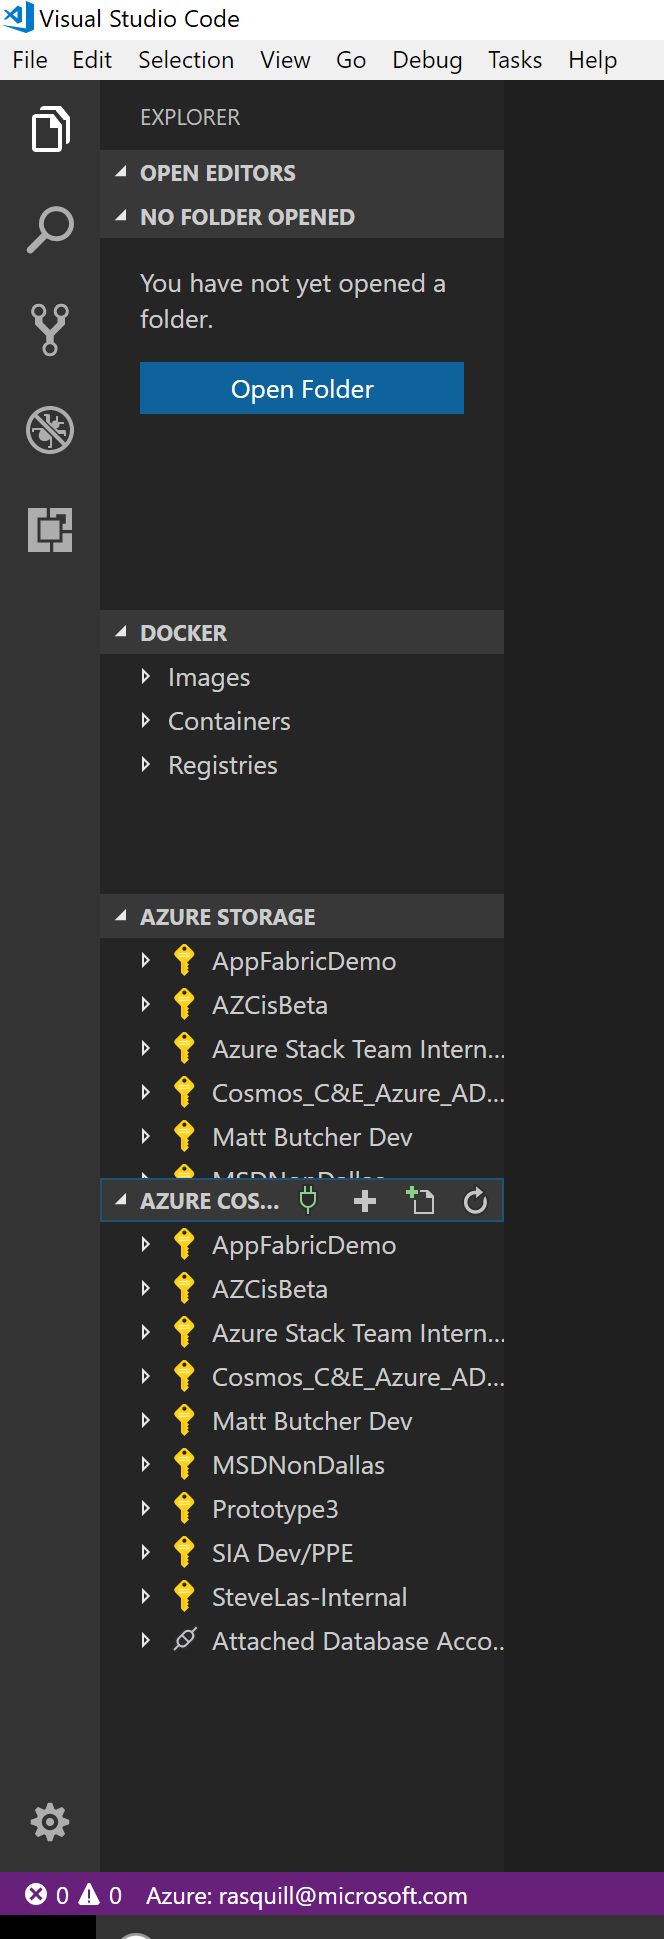This screenshot has width=664, height=1939.
Task: Select Azure Stack Team Intern label in Cosmos DB
Action: (358, 1333)
